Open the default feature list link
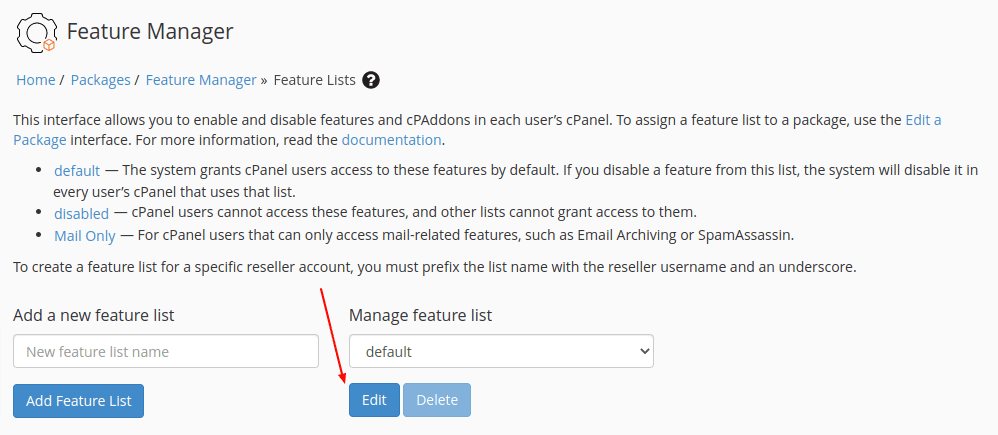 [x=77, y=171]
